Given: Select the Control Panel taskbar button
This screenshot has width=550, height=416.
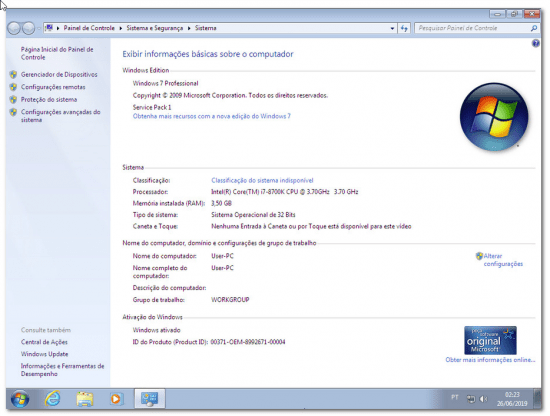Looking at the screenshot, I should point(150,399).
